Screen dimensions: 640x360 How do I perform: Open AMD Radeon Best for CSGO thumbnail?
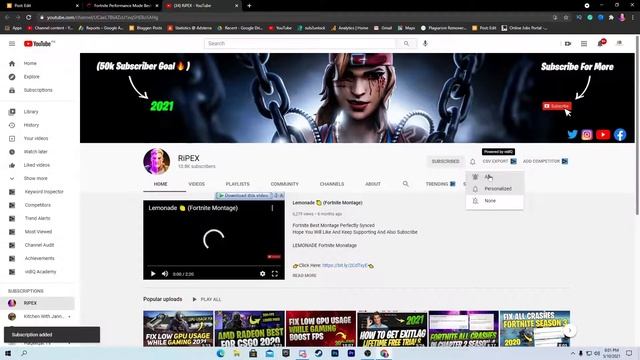249,329
